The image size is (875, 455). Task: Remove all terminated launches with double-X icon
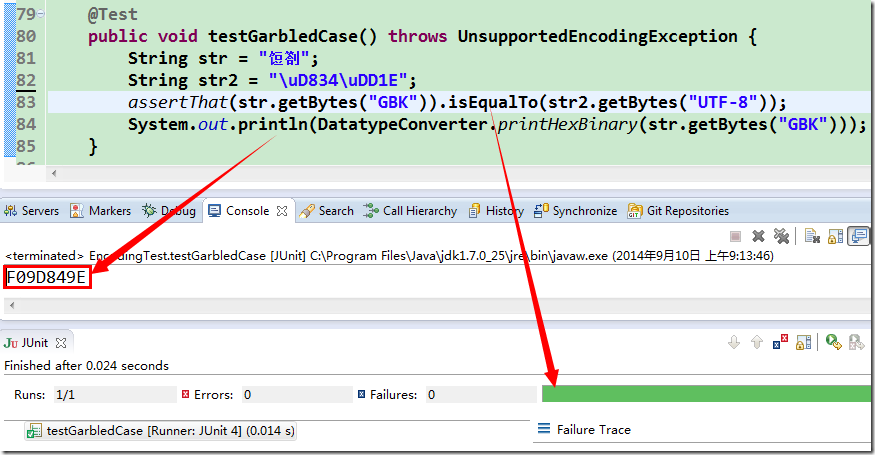click(x=781, y=237)
